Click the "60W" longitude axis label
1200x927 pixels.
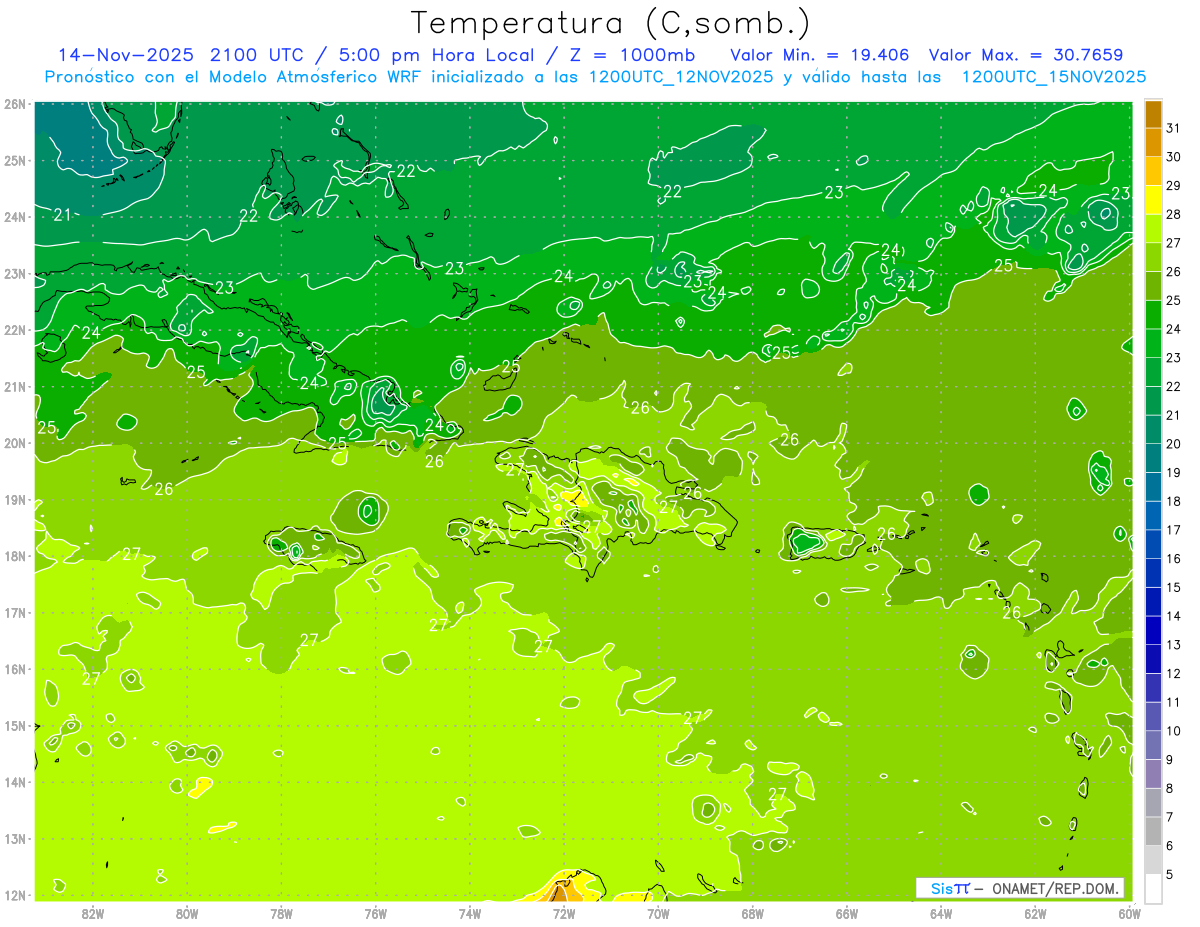1130,913
